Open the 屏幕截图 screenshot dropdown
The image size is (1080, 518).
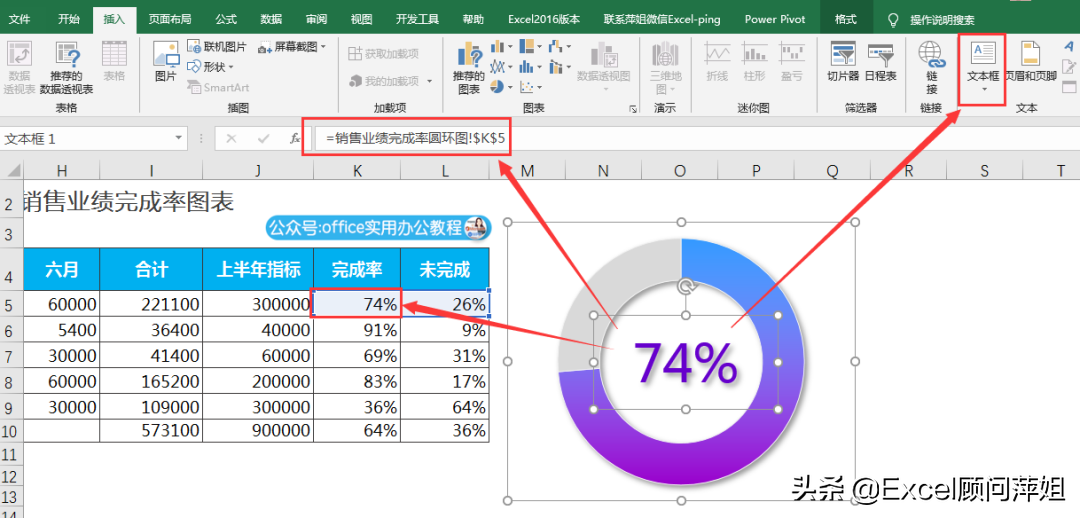pyautogui.click(x=293, y=47)
